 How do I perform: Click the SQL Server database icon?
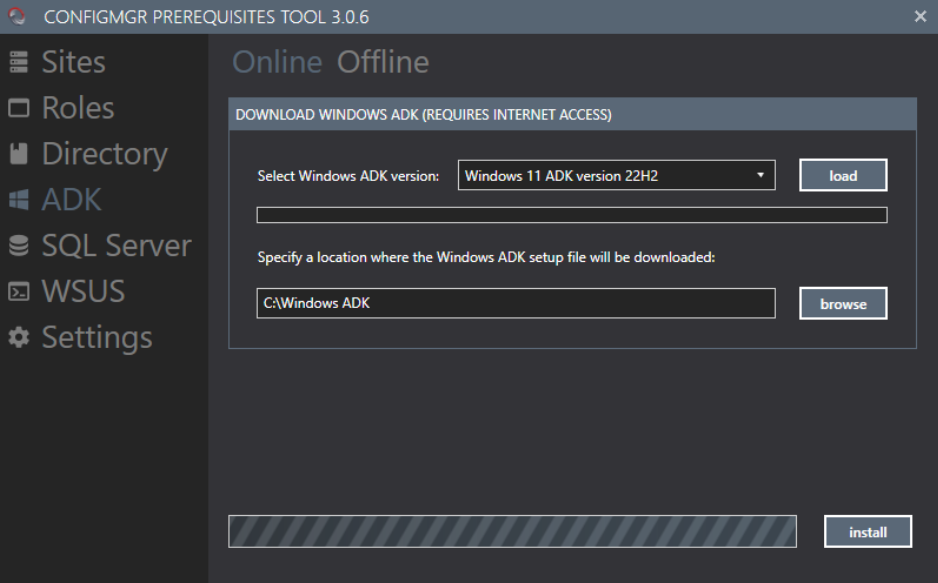pyautogui.click(x=19, y=246)
